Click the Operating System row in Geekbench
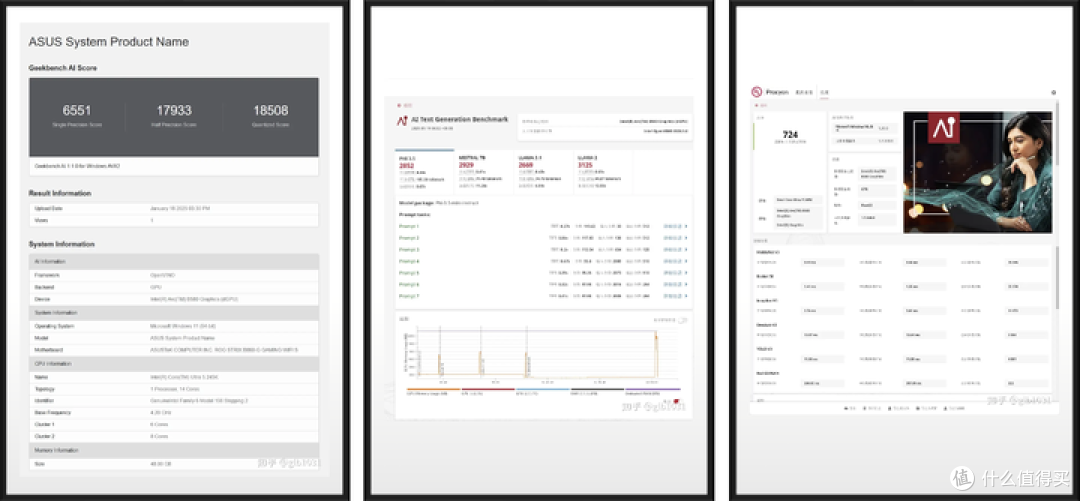Viewport: 1080px width, 501px height. pos(174,326)
